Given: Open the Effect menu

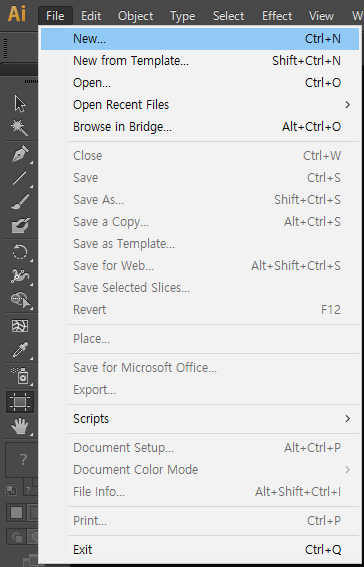Looking at the screenshot, I should 277,16.
